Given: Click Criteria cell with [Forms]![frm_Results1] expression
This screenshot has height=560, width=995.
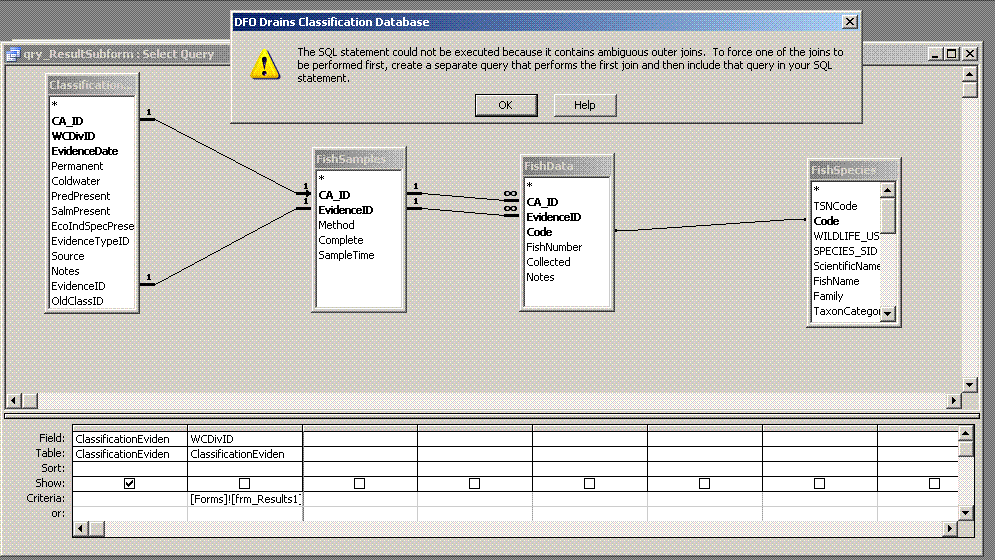Looking at the screenshot, I should pos(245,499).
